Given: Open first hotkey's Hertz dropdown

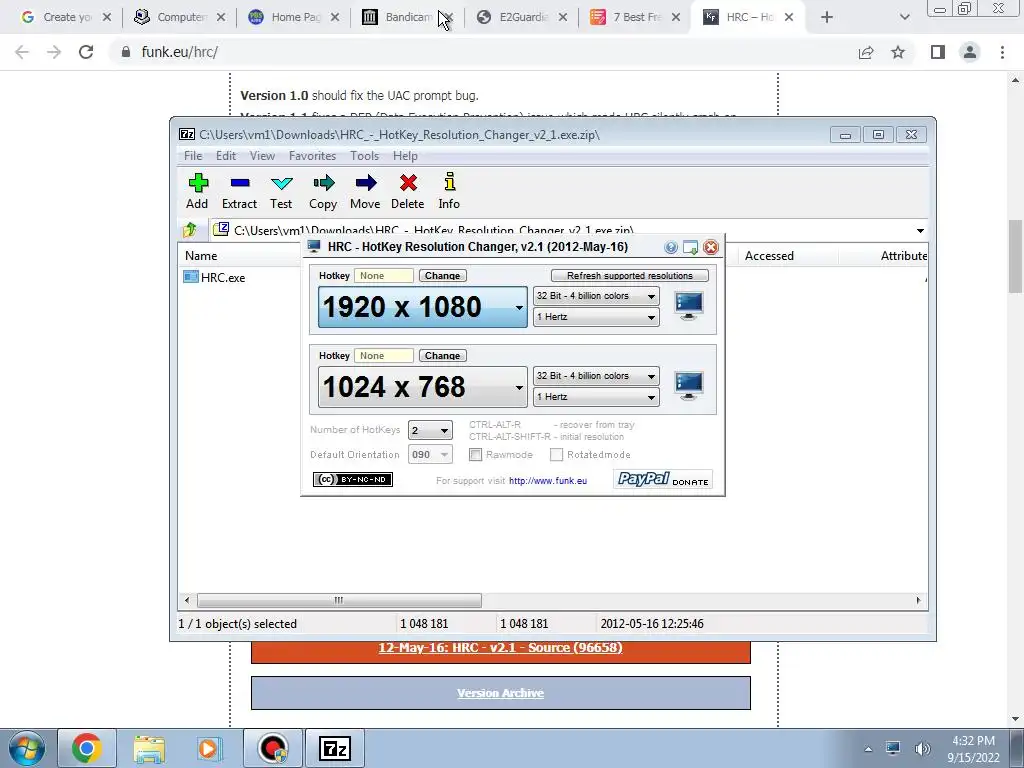Looking at the screenshot, I should pyautogui.click(x=596, y=317).
